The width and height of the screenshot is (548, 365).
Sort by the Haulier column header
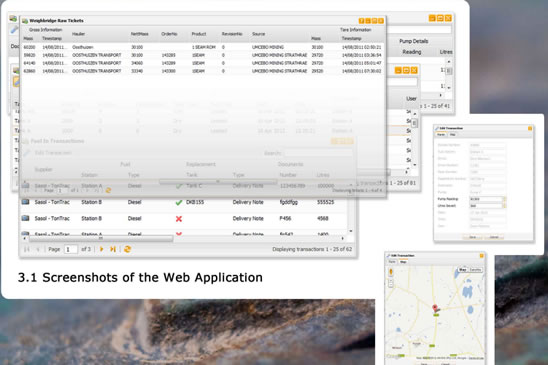[x=78, y=34]
